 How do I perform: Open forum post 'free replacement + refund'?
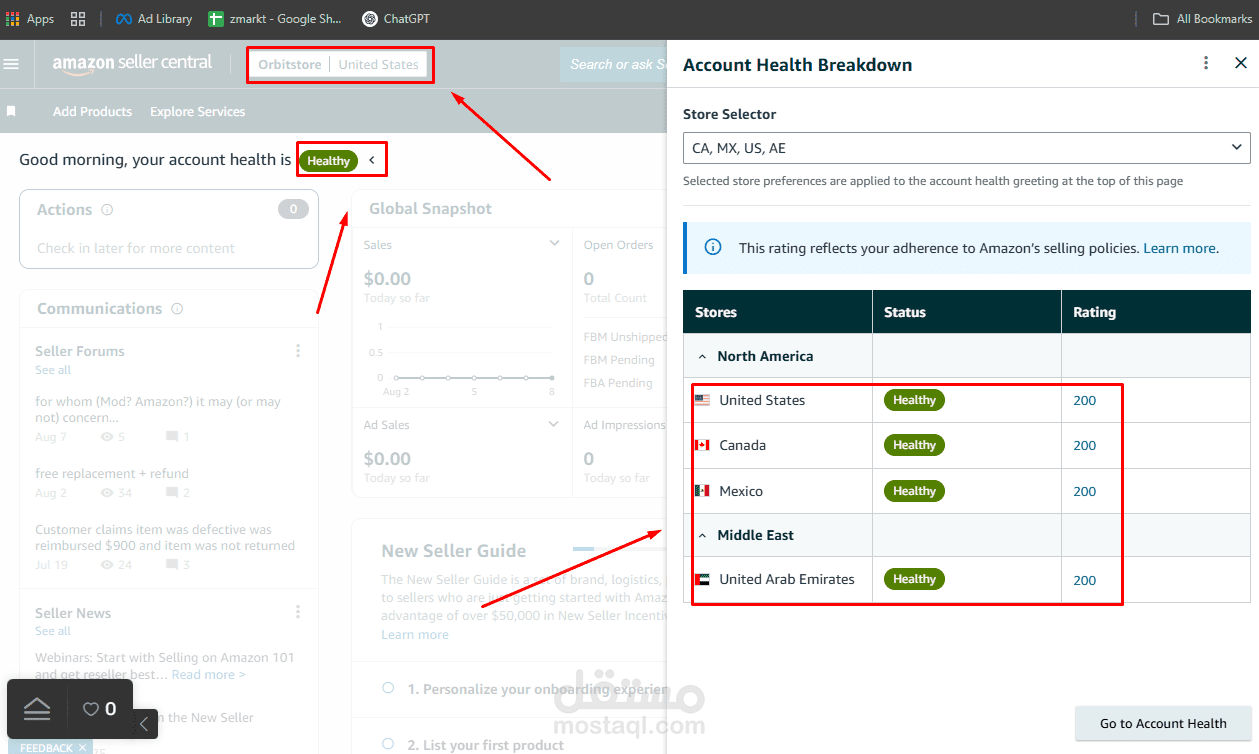click(112, 473)
